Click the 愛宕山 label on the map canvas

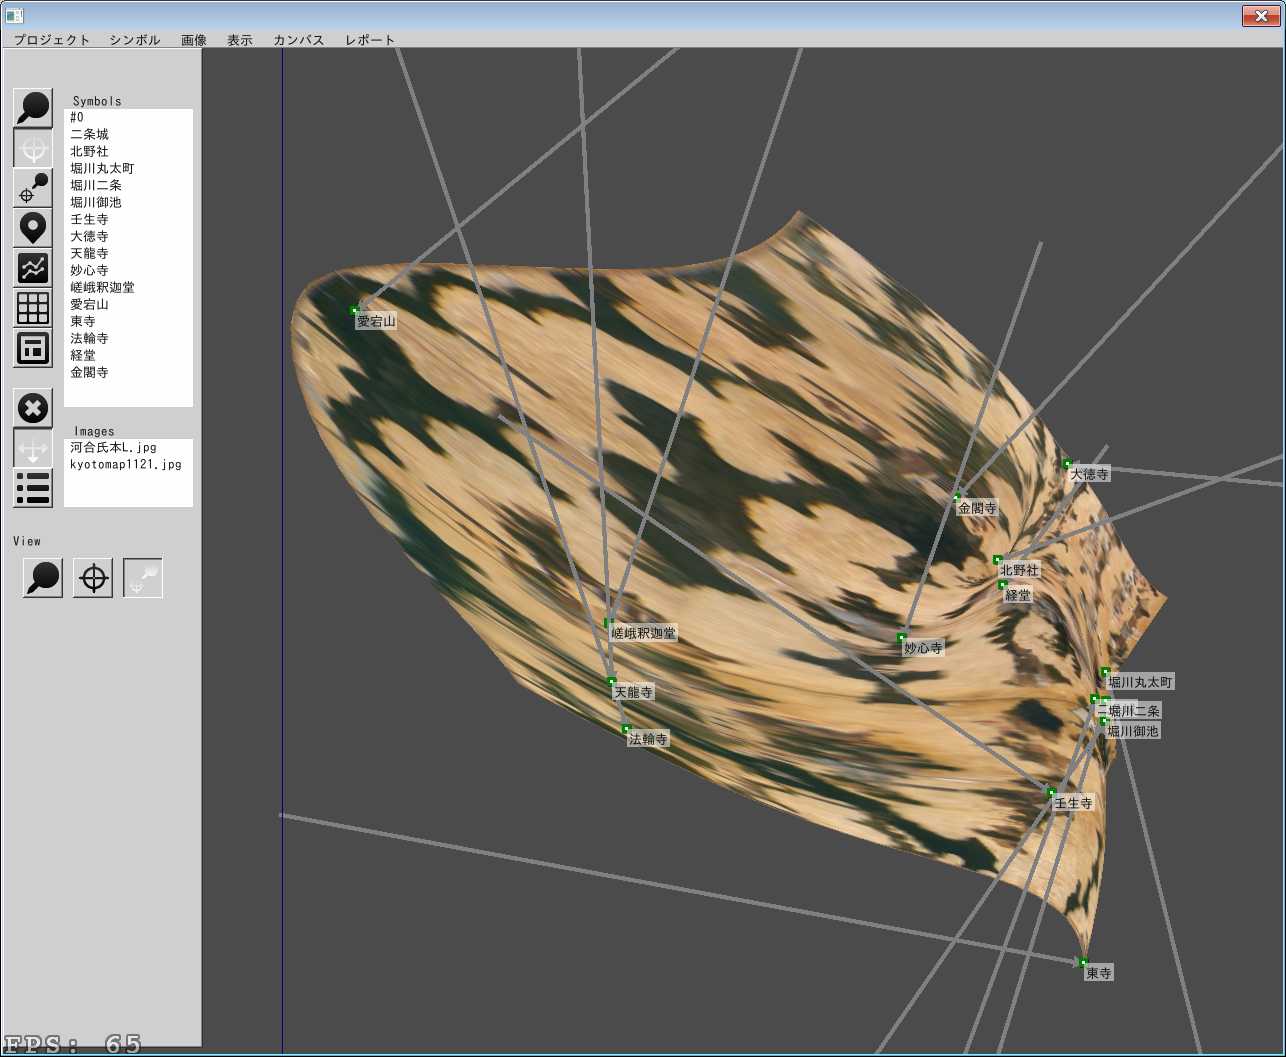[376, 321]
